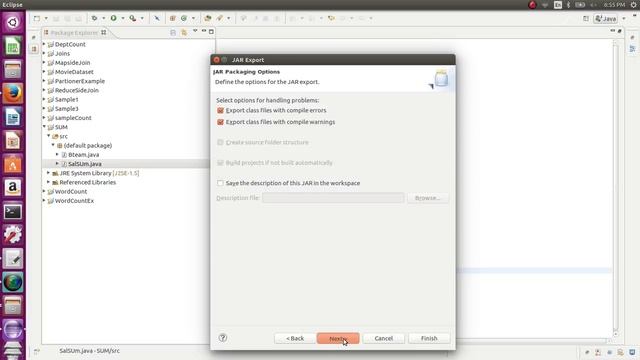Viewport: 640px width, 360px height.
Task: Click the New file toolbar icon
Action: tap(37, 18)
